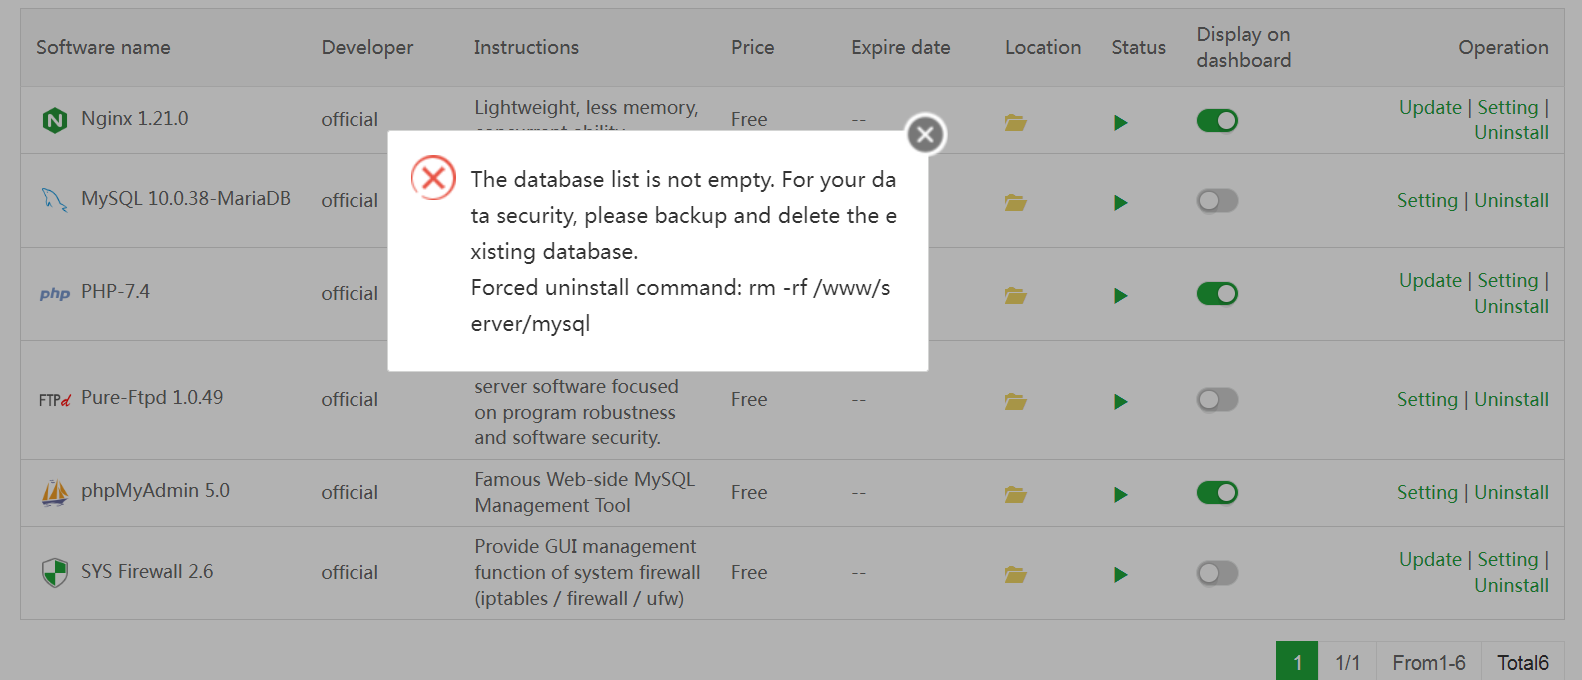Enable Pure-Ftpd dashboard display switch
1582x680 pixels.
coord(1217,400)
